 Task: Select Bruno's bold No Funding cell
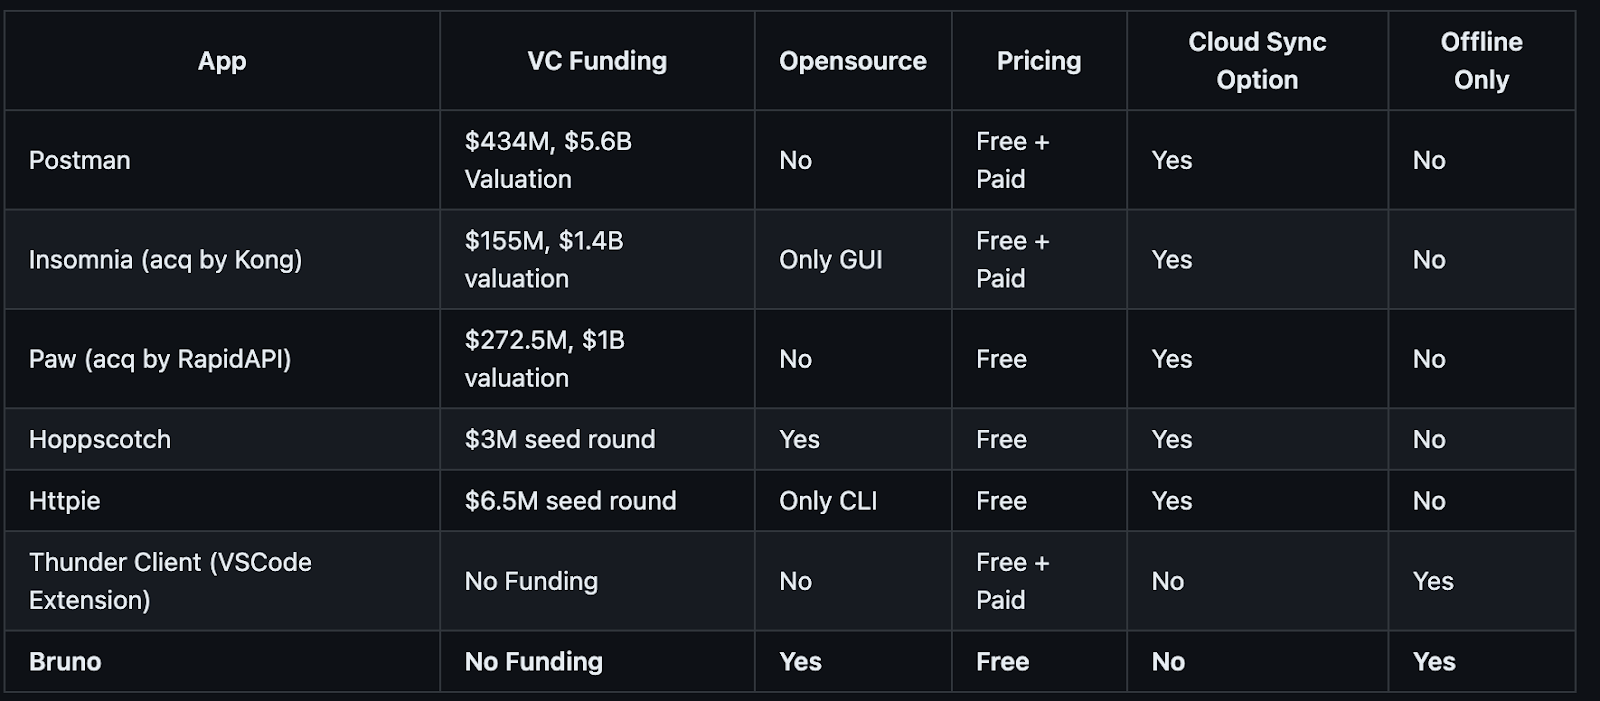click(597, 661)
